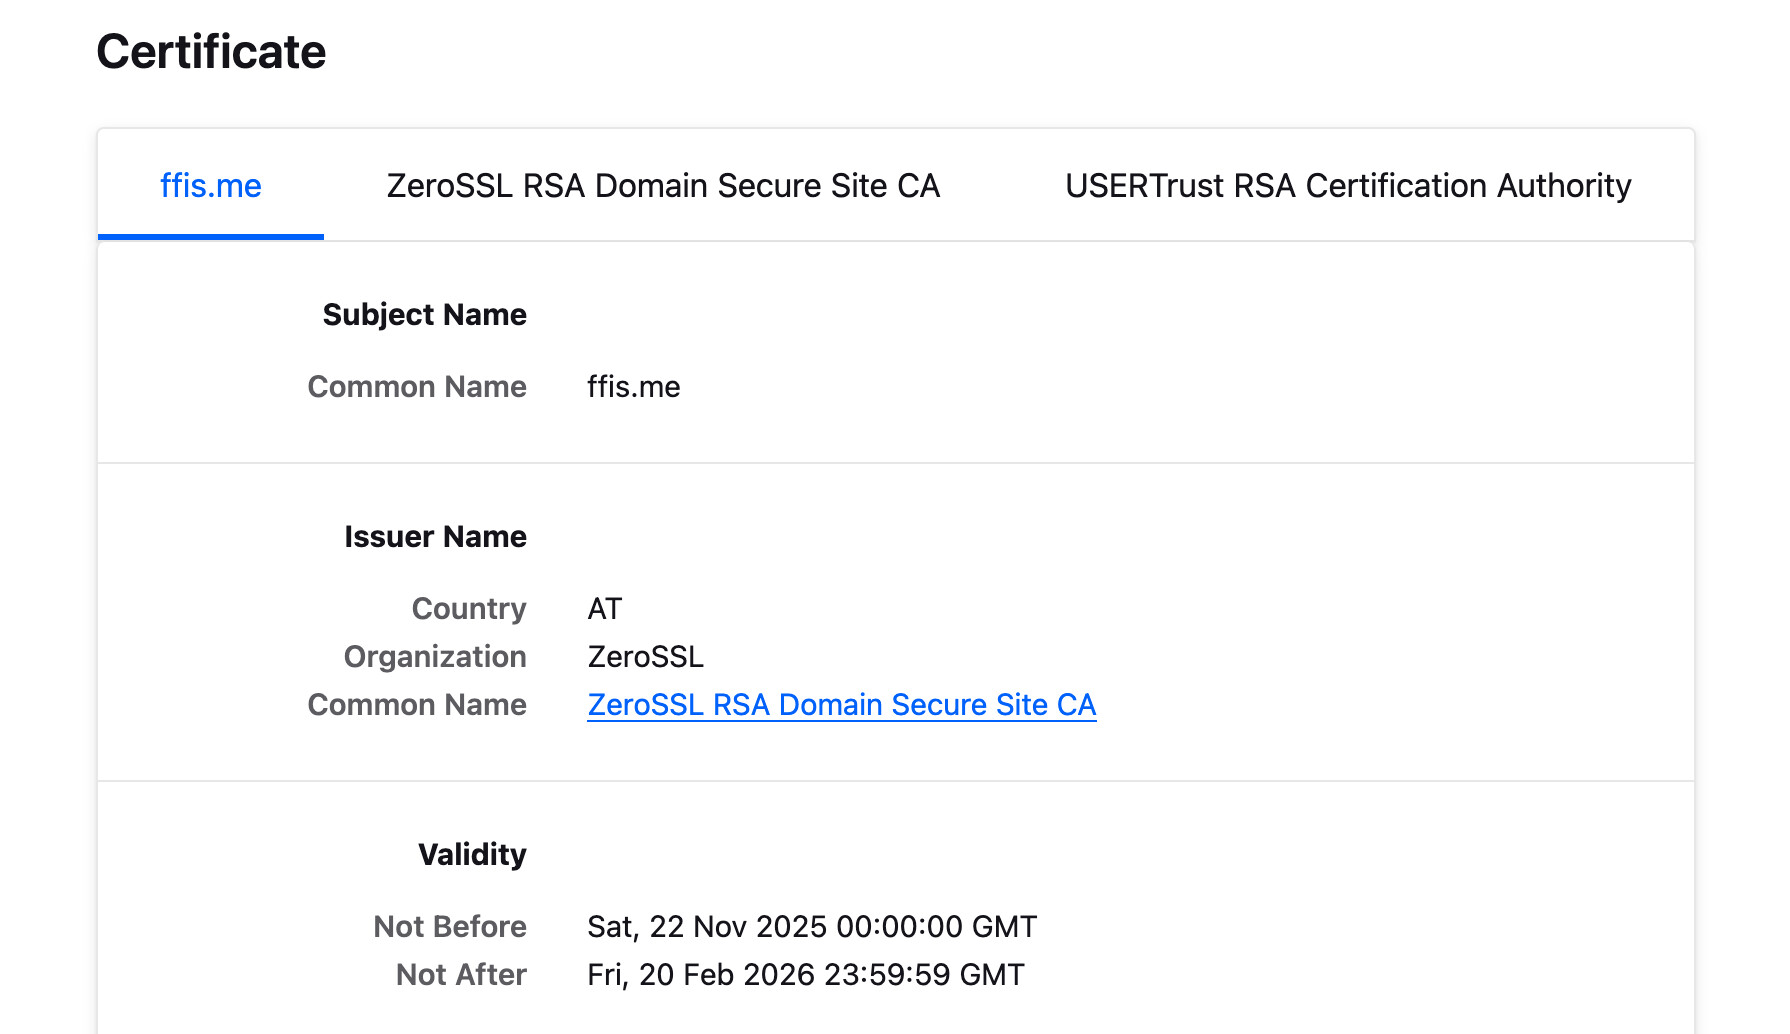Image resolution: width=1790 pixels, height=1034 pixels.
Task: Click the ZeroSSL organization value
Action: coord(645,657)
